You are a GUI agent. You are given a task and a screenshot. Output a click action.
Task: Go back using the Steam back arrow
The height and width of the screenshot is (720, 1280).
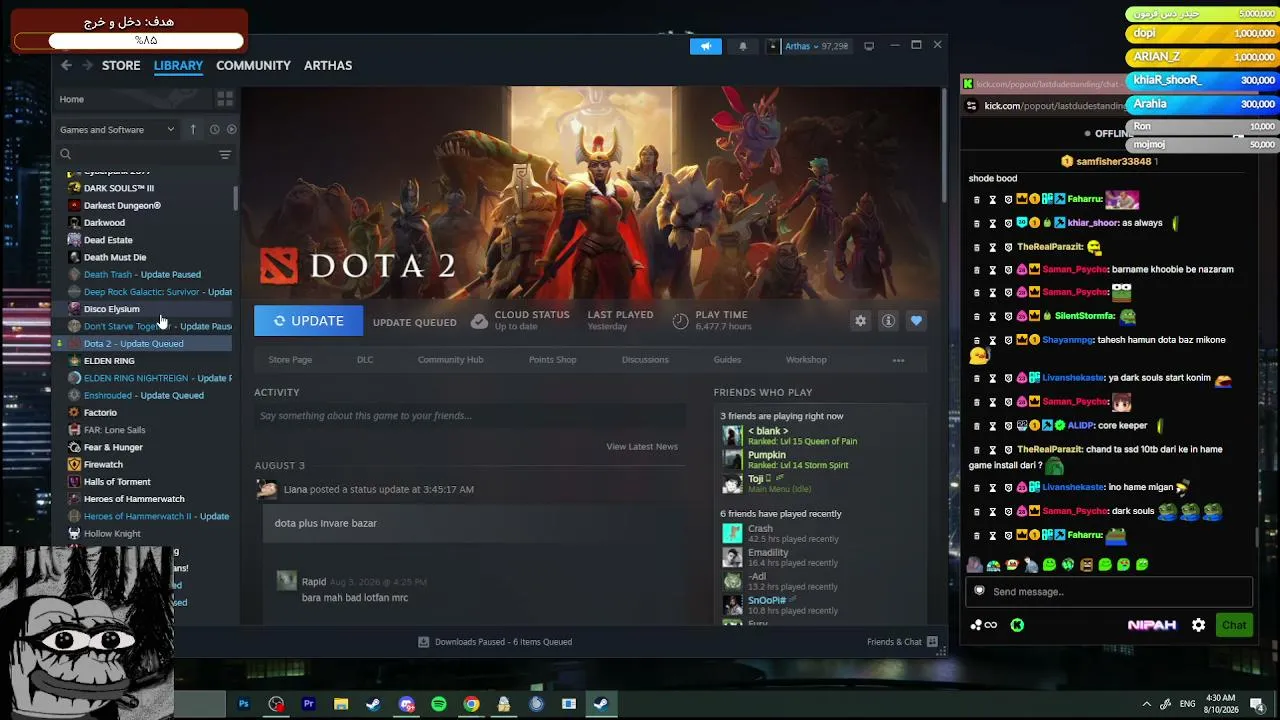click(66, 65)
